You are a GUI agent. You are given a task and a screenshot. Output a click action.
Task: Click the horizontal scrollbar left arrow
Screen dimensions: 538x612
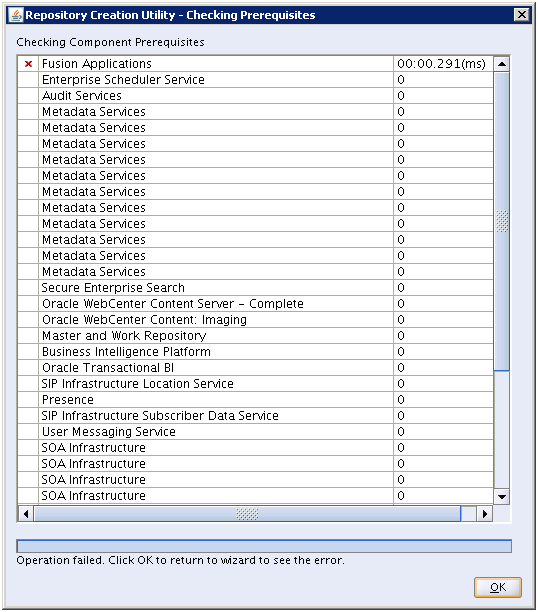pyautogui.click(x=26, y=514)
